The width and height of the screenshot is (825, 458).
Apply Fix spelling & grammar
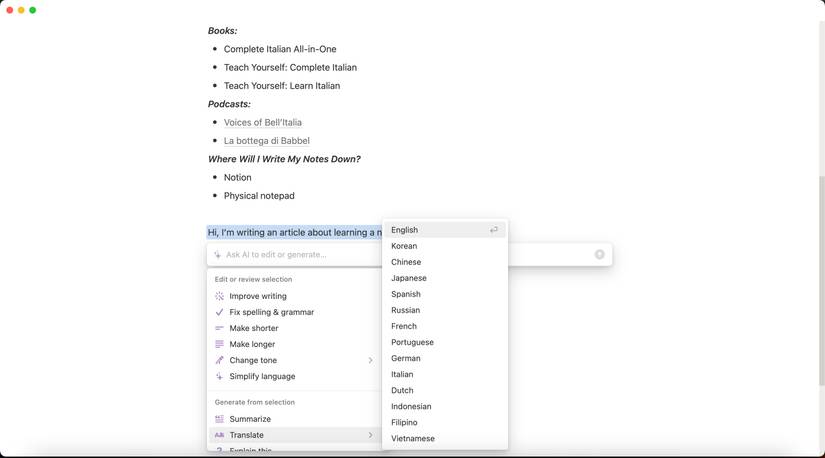(x=295, y=312)
